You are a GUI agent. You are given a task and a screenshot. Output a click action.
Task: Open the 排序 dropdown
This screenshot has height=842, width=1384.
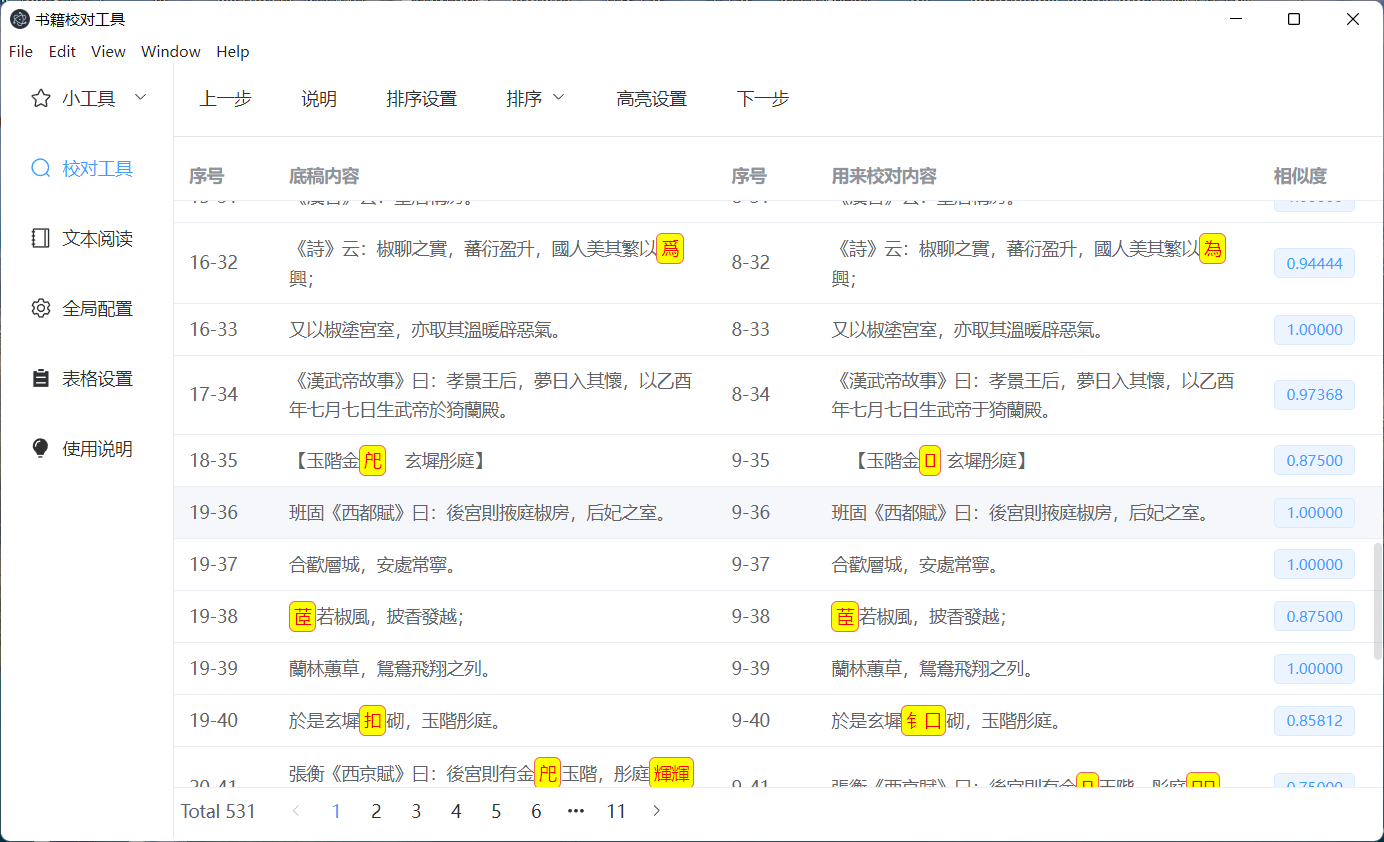tap(536, 98)
